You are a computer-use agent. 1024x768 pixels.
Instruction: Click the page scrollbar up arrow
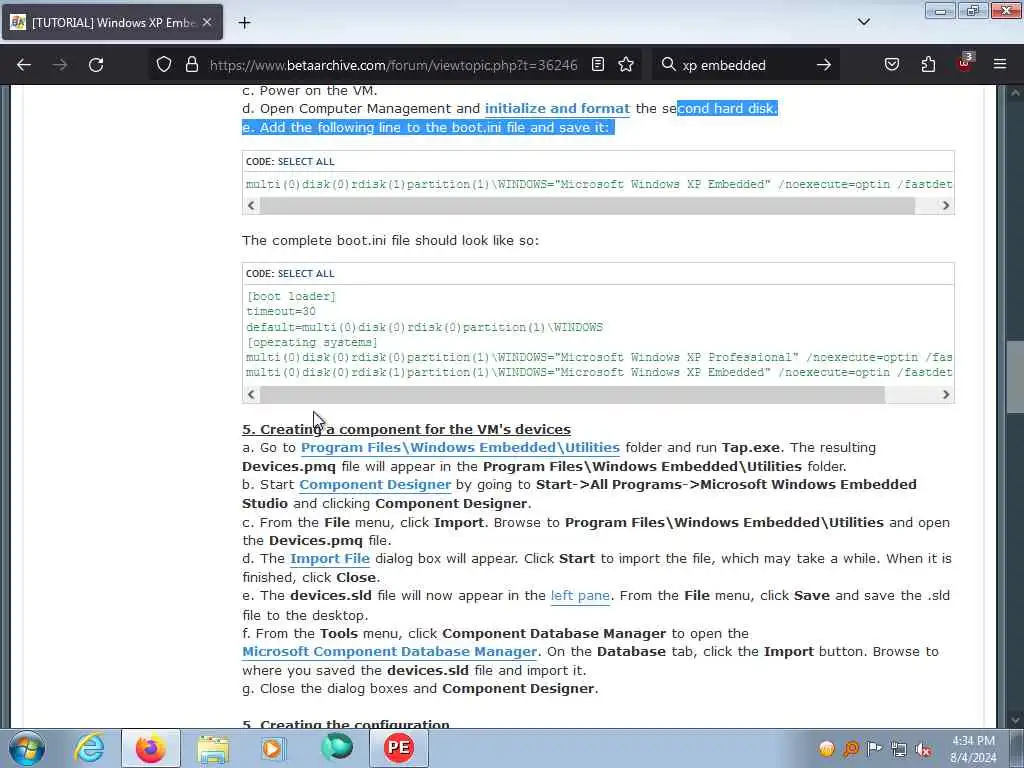1015,93
